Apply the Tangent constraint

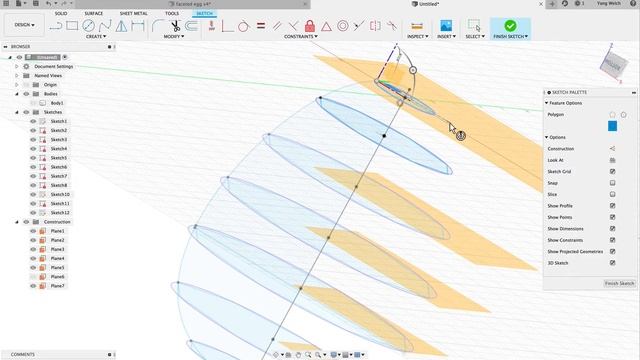tap(244, 26)
